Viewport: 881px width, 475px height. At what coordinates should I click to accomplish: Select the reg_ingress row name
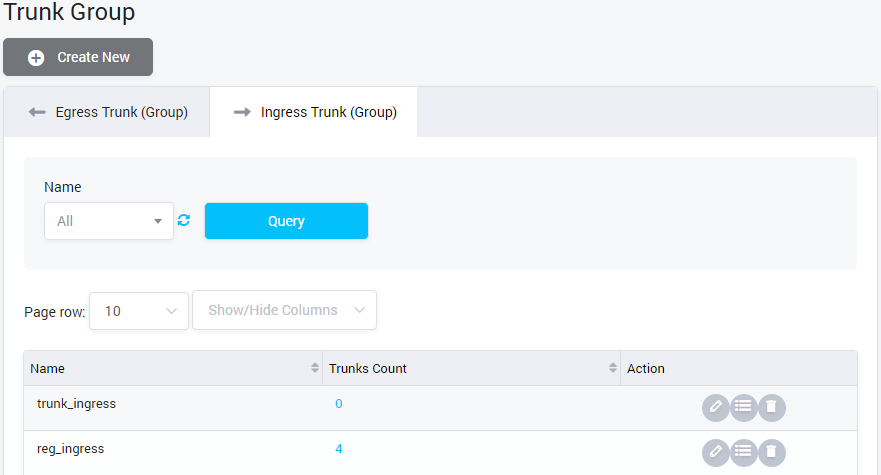click(71, 449)
